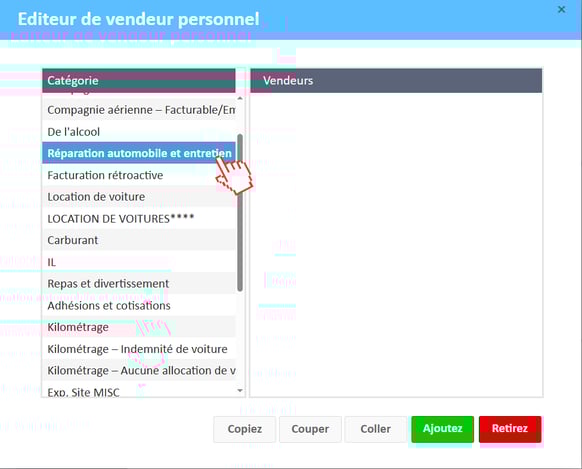
Task: Select the 'Carburant' category
Action: click(x=139, y=240)
